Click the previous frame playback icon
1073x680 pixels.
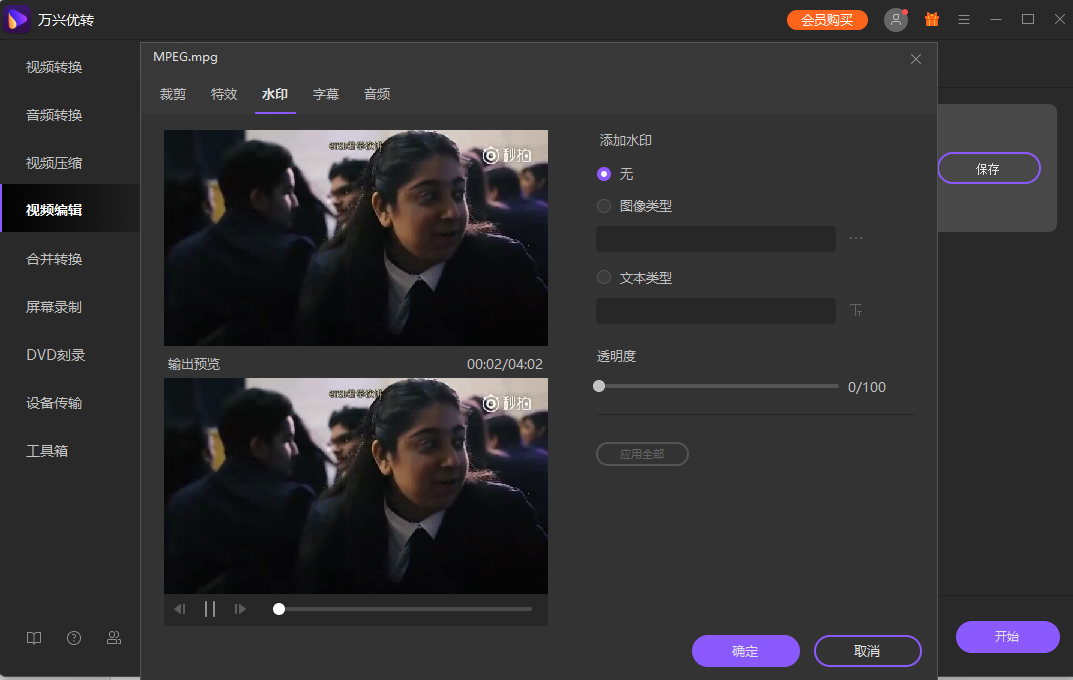pyautogui.click(x=180, y=609)
